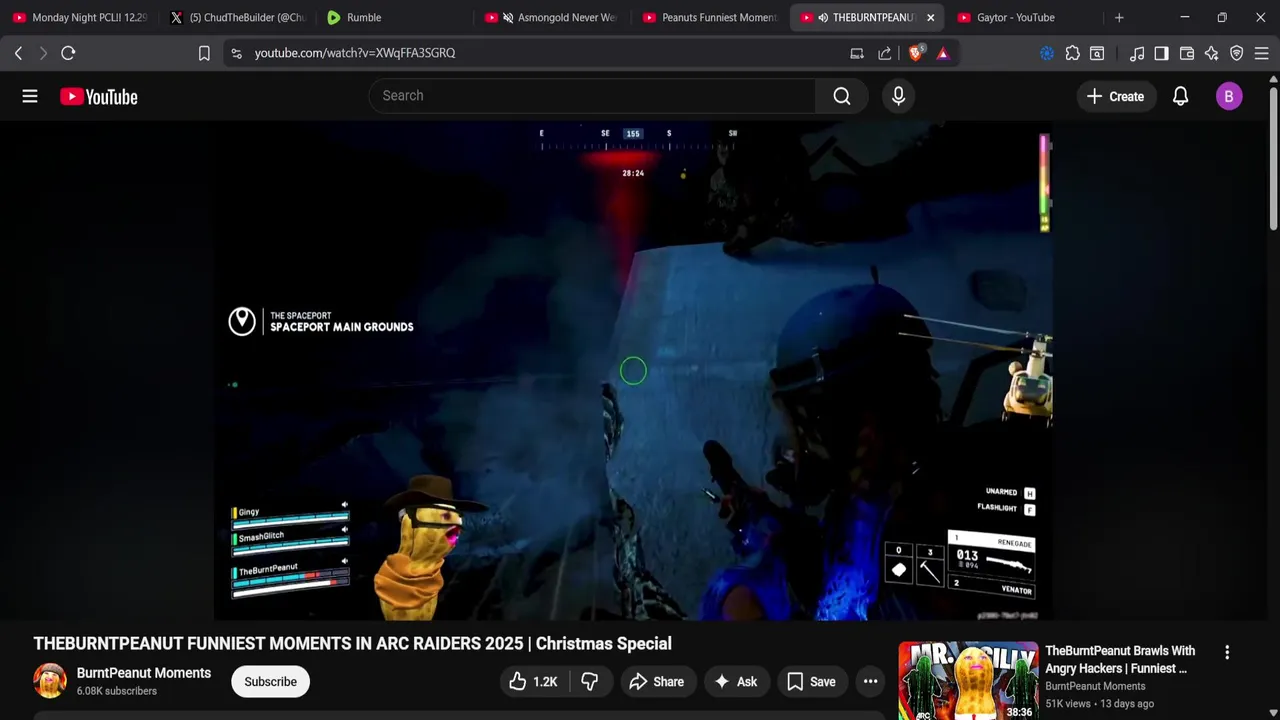Screen dimensions: 1280x720
Task: Click the page search toolbar icon
Action: tap(1097, 53)
